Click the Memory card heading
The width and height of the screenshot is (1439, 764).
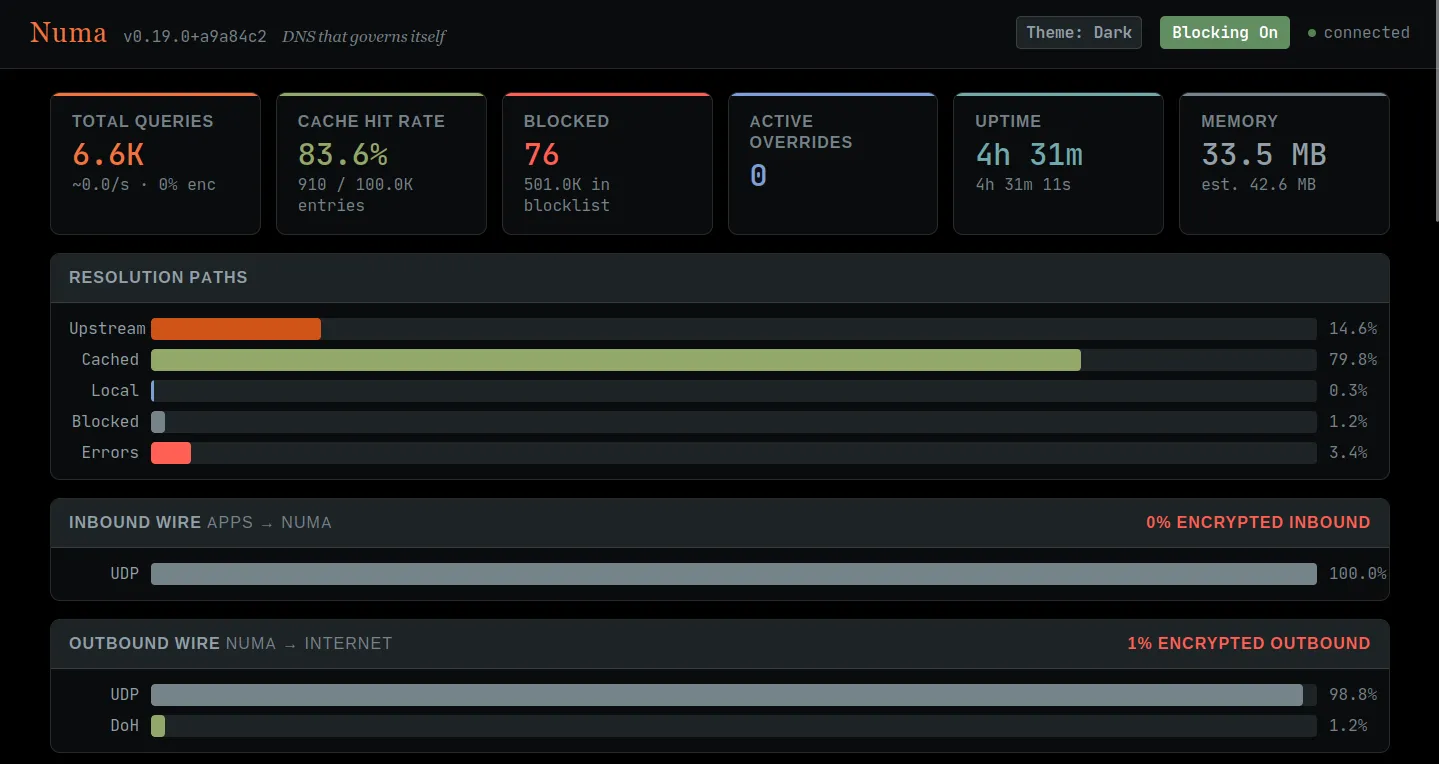pyautogui.click(x=1239, y=121)
